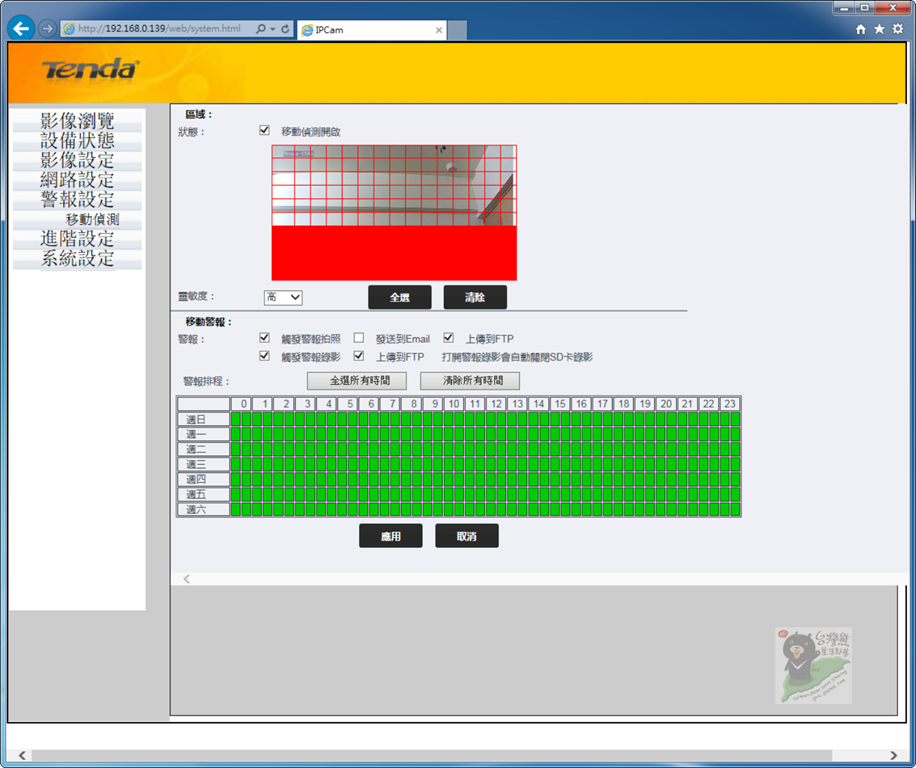Toggle the 移動偵測開啟 checkbox
This screenshot has width=916, height=768.
click(x=265, y=130)
